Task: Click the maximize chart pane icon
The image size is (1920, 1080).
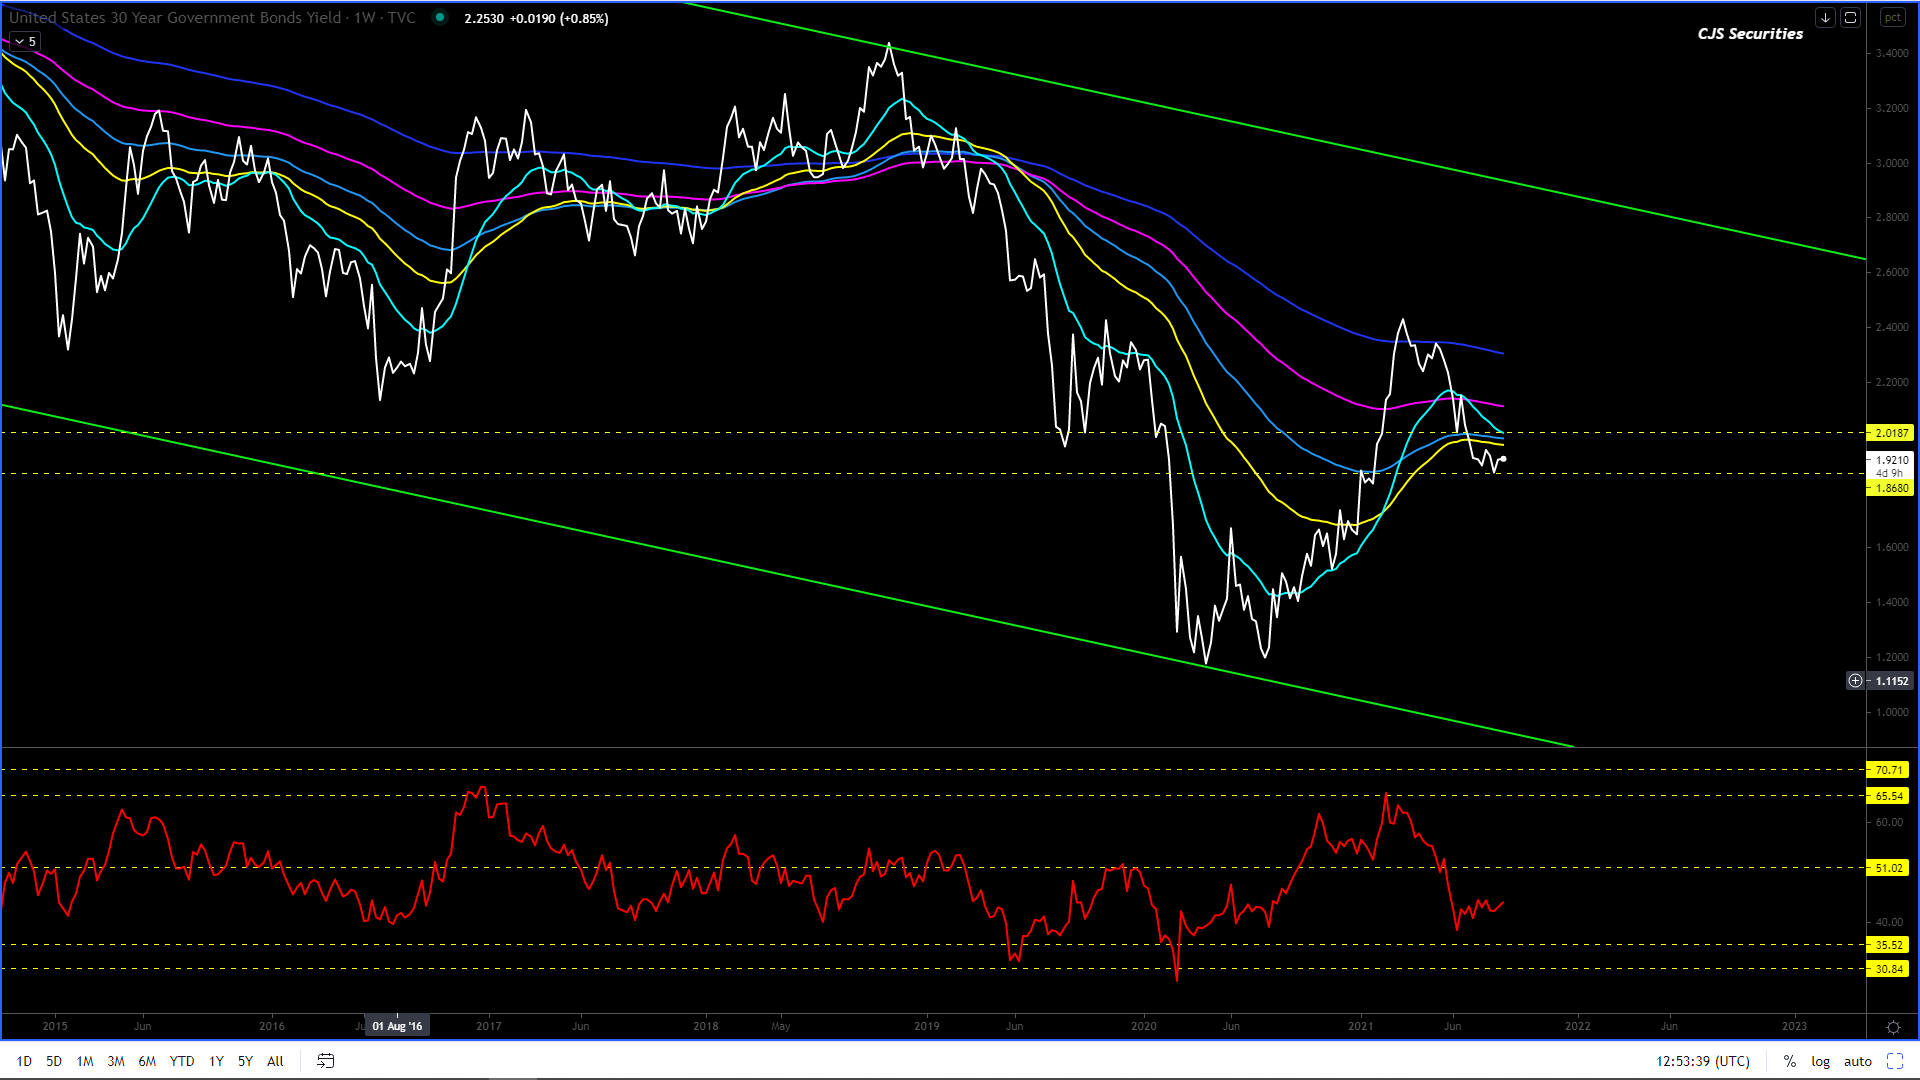Action: 1850,18
